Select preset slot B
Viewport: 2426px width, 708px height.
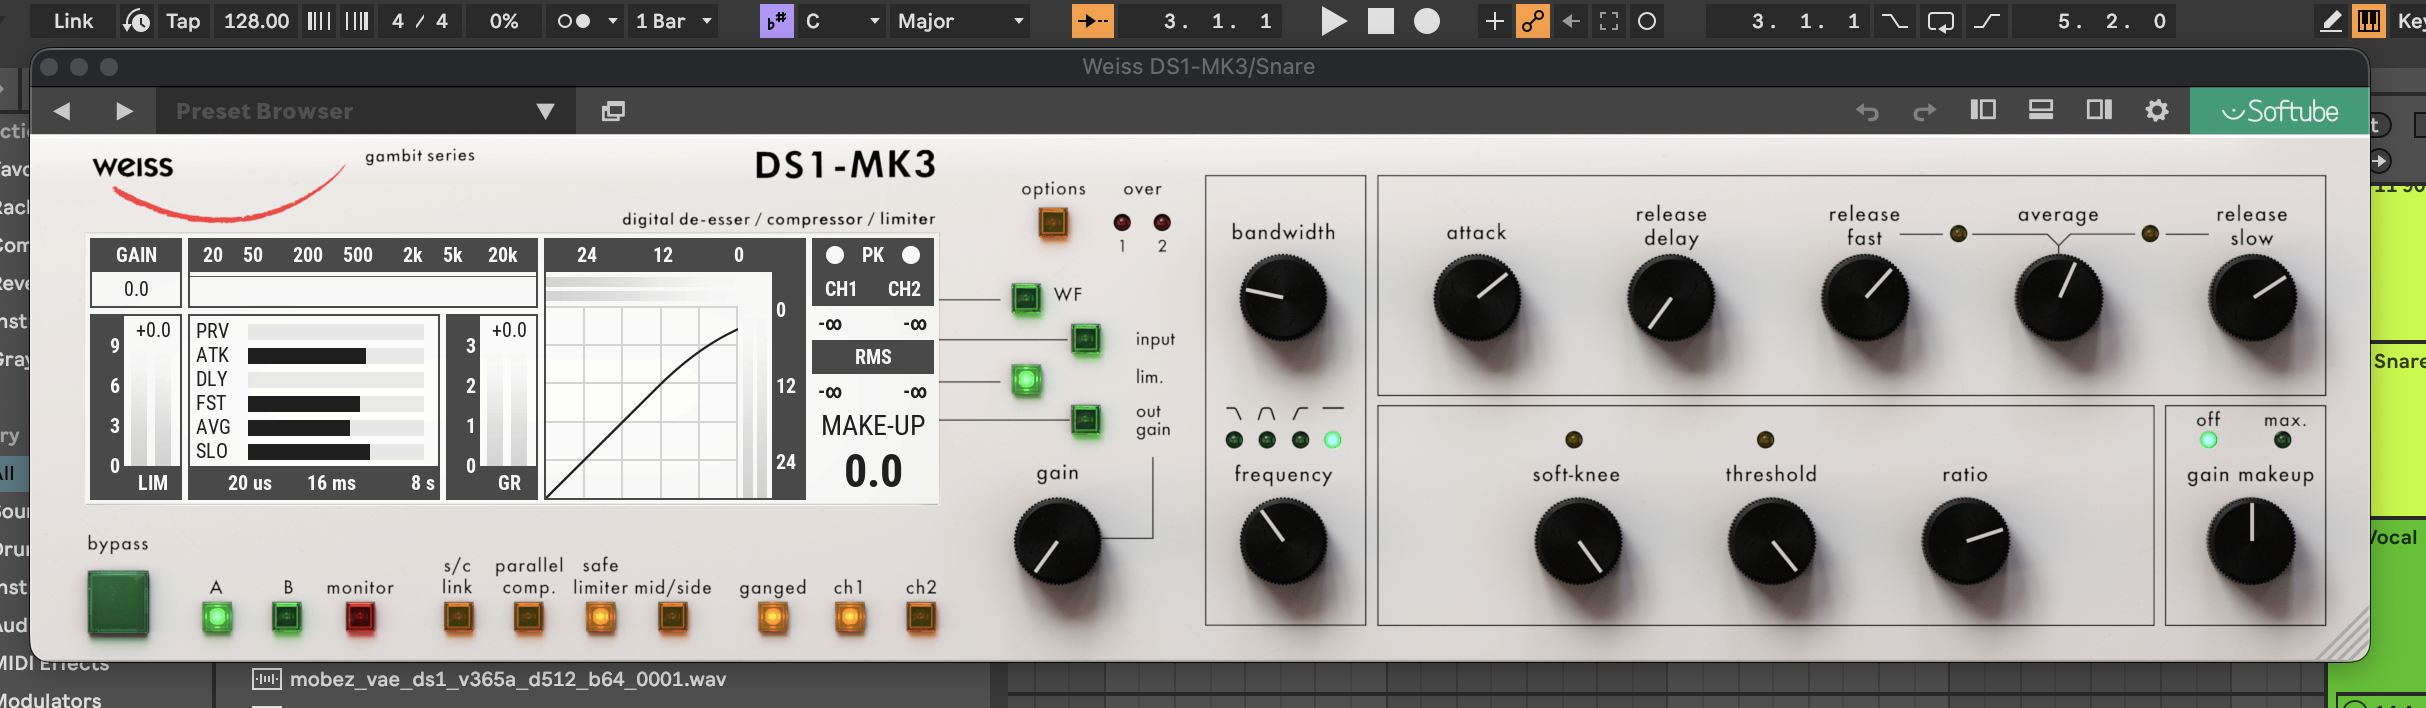click(287, 618)
